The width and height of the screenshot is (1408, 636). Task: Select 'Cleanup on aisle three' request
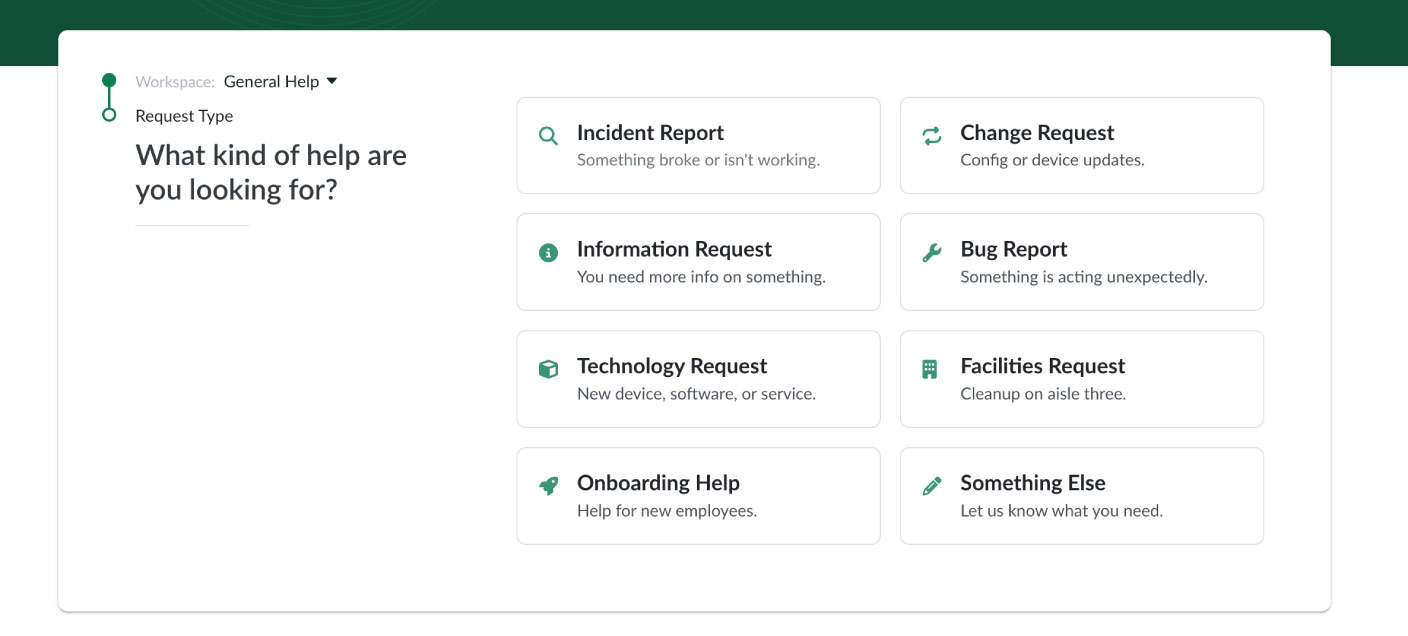coord(1043,394)
